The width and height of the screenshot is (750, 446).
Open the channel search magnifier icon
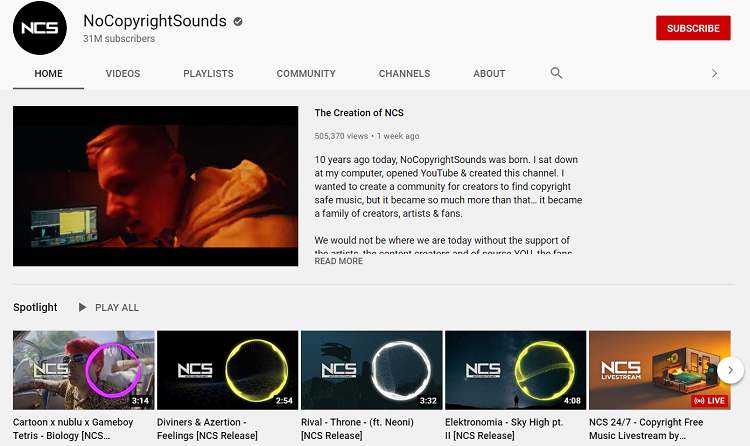tap(556, 73)
